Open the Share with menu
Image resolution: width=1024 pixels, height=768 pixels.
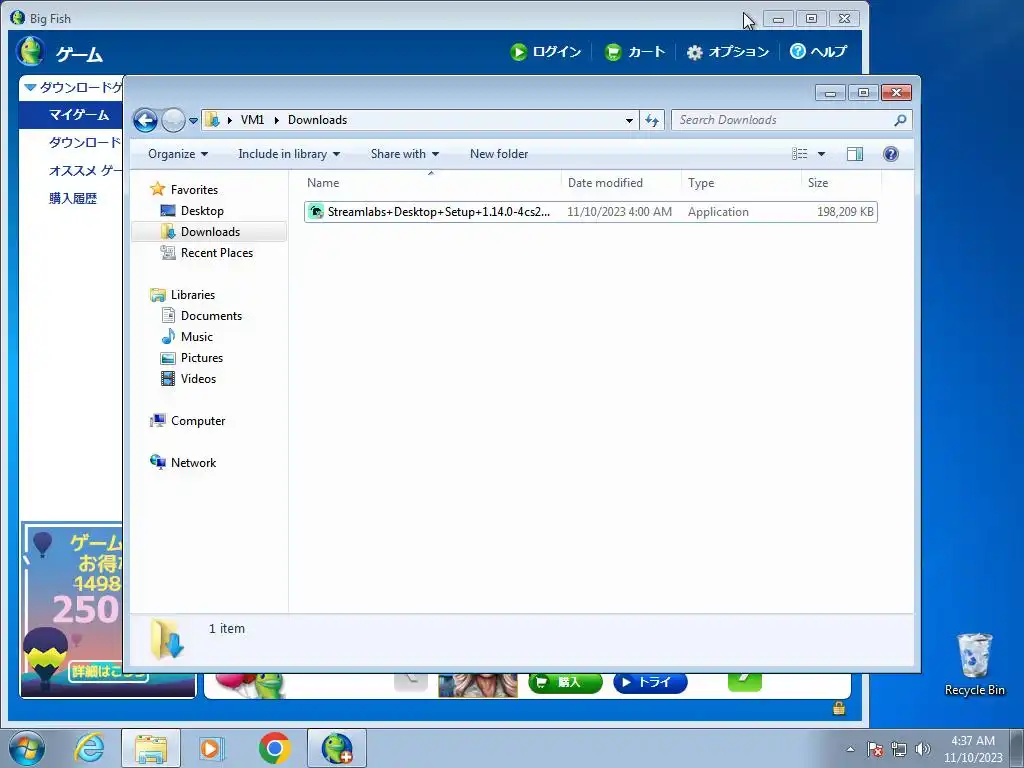click(x=405, y=154)
